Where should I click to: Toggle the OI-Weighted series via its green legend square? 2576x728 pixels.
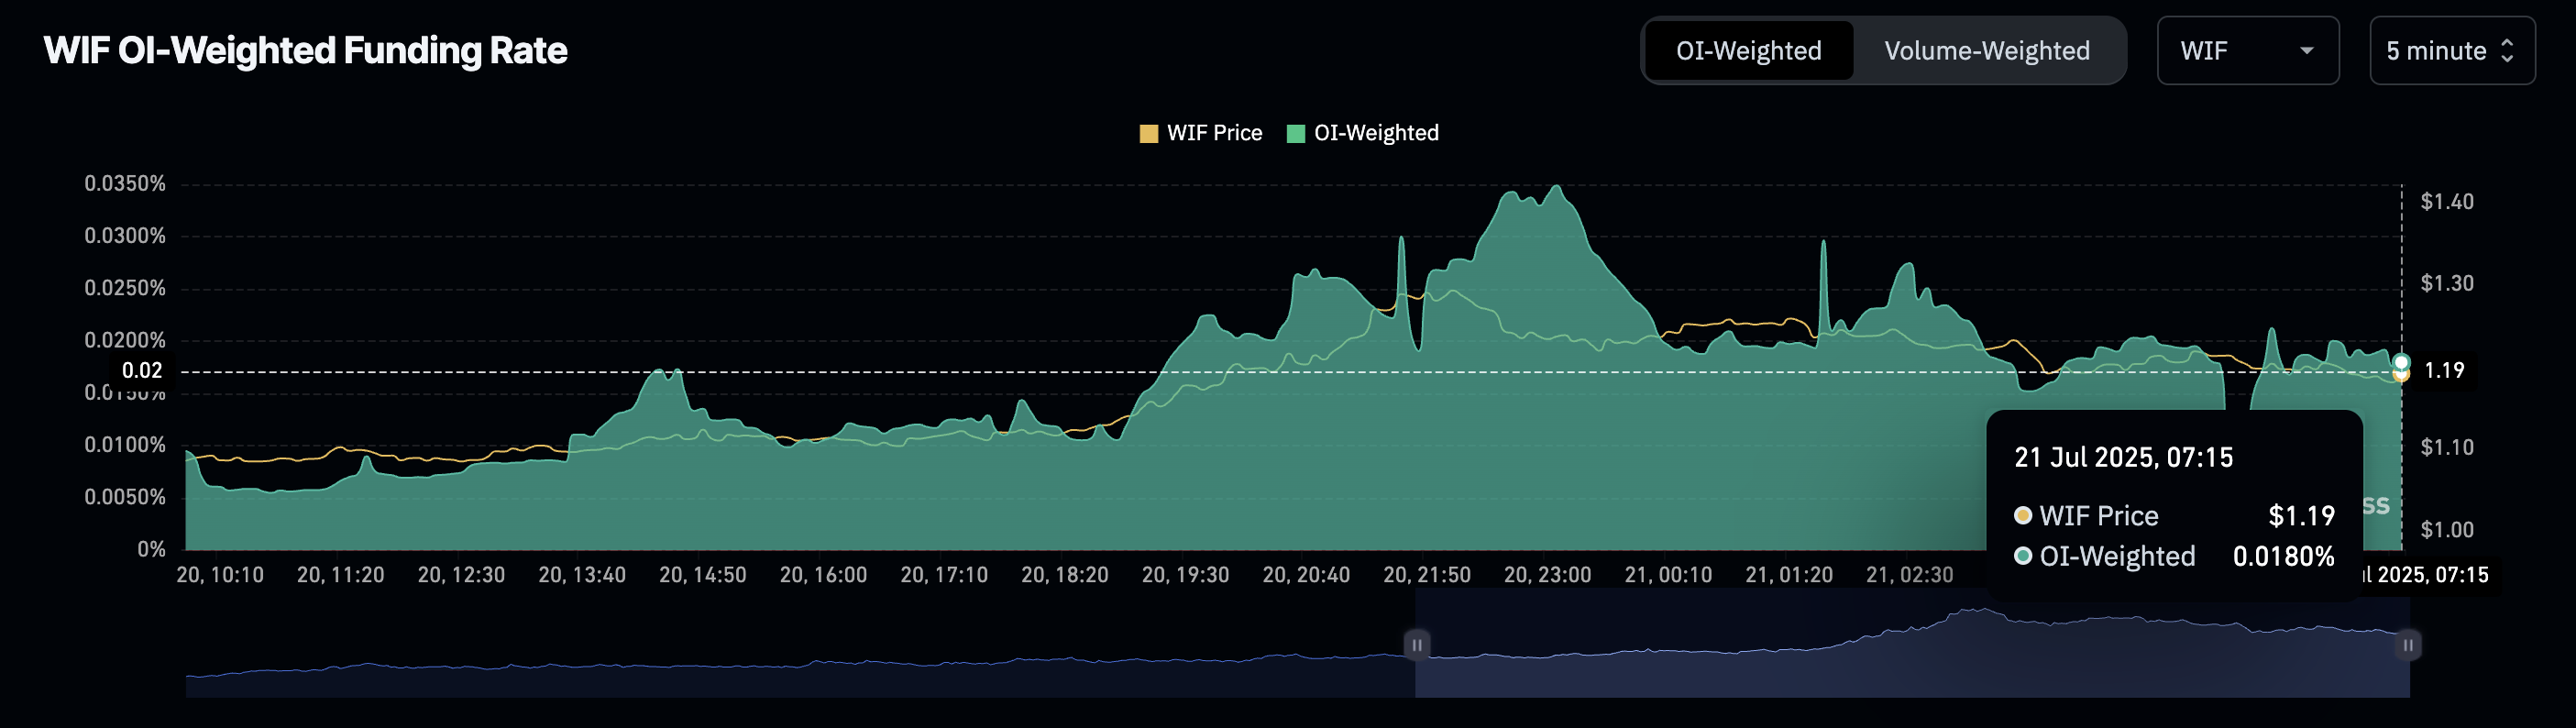(1295, 134)
